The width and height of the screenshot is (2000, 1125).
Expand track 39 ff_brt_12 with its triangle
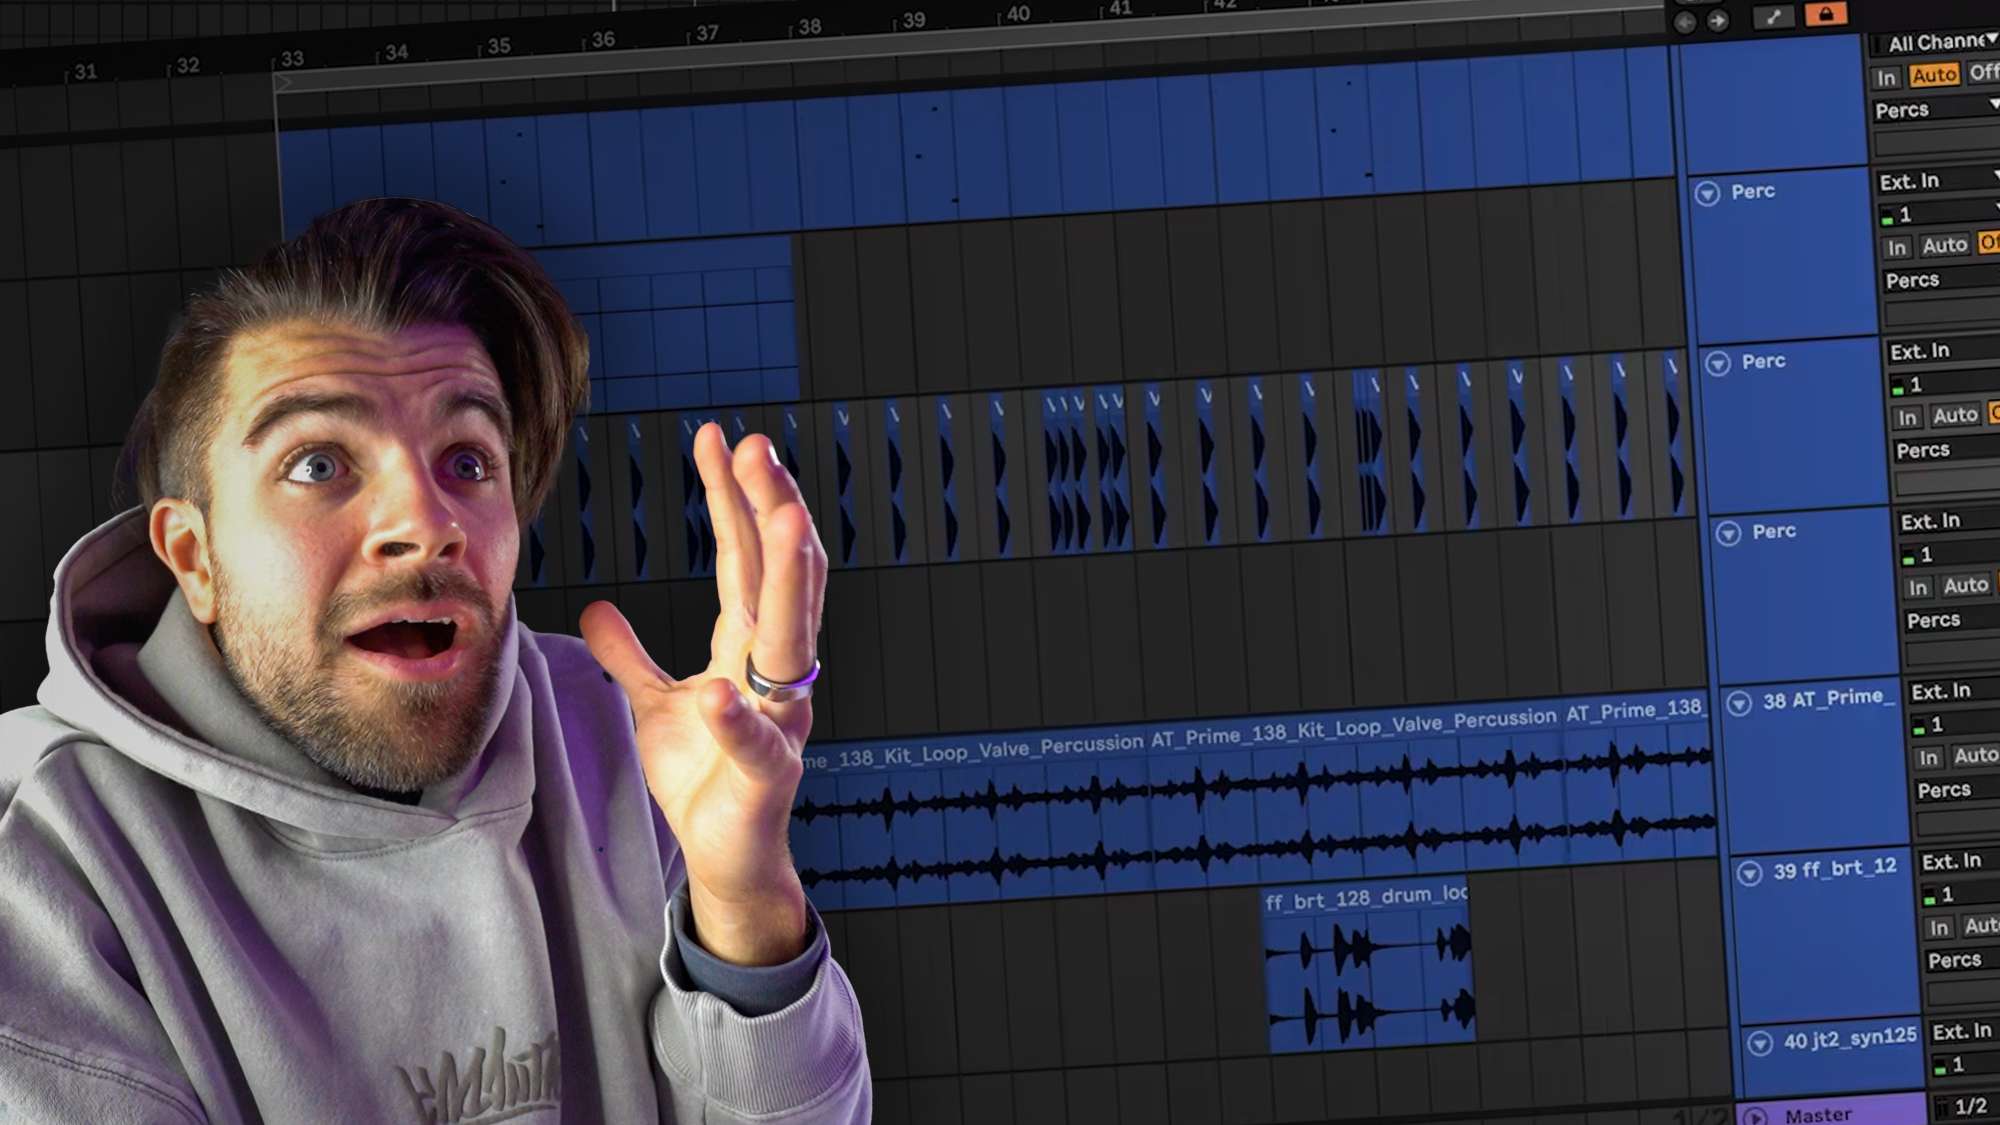[x=1750, y=871]
